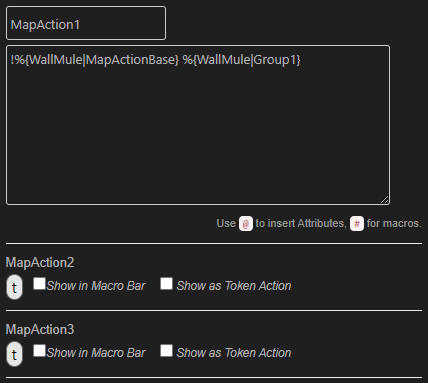Click the MapAction1 ability name field

pyautogui.click(x=86, y=23)
